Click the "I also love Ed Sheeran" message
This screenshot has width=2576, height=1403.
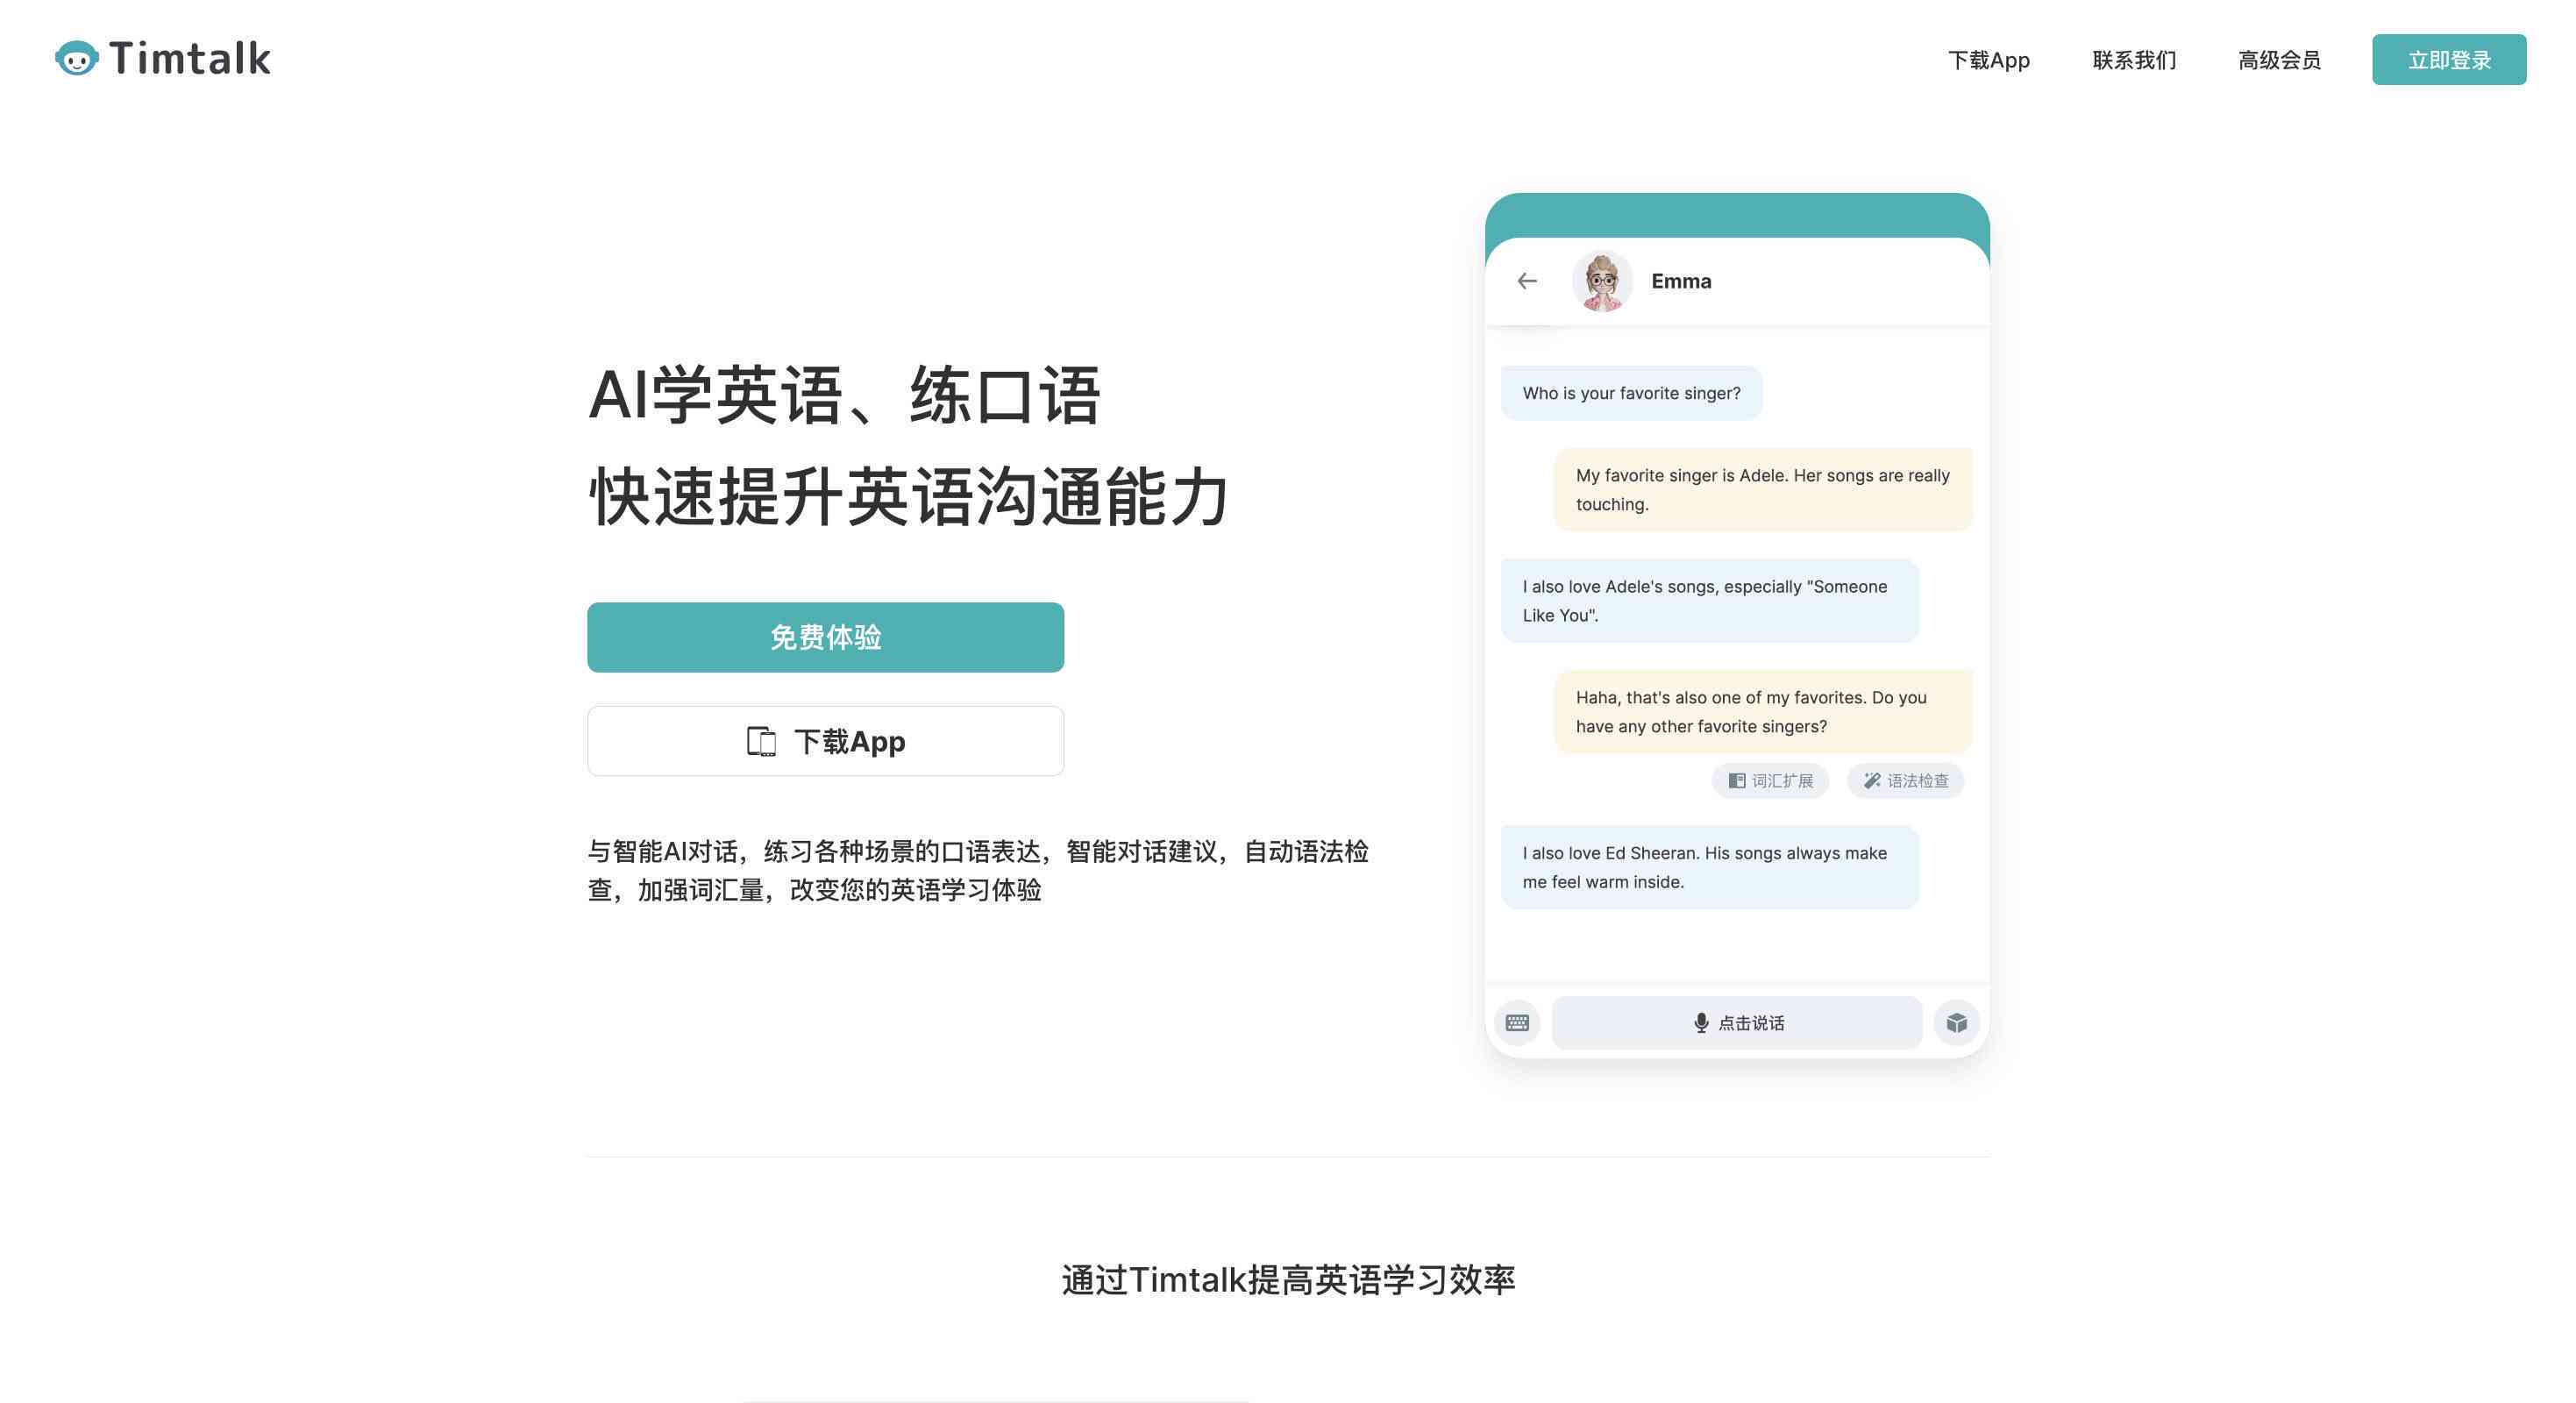pos(1710,867)
